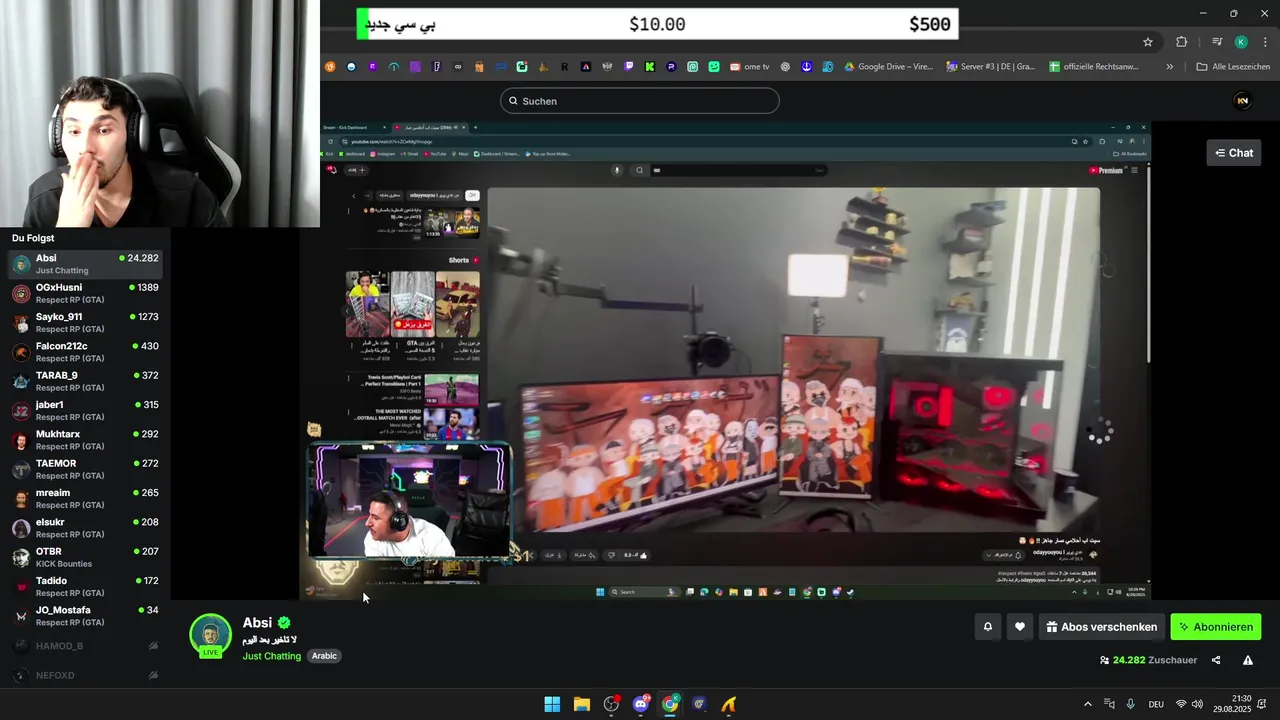1280x720 pixels.
Task: Open the offline HAMOD_B channel
Action: point(85,646)
